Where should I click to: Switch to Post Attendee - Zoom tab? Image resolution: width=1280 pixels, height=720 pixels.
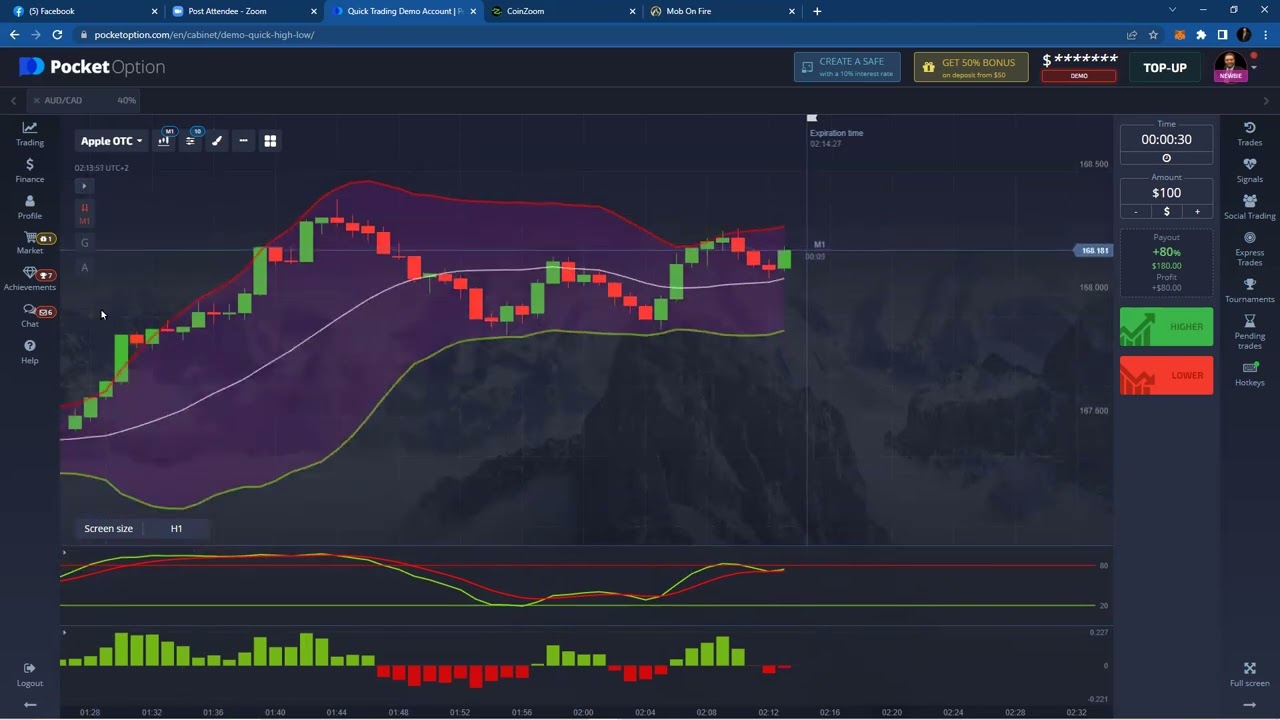(245, 11)
